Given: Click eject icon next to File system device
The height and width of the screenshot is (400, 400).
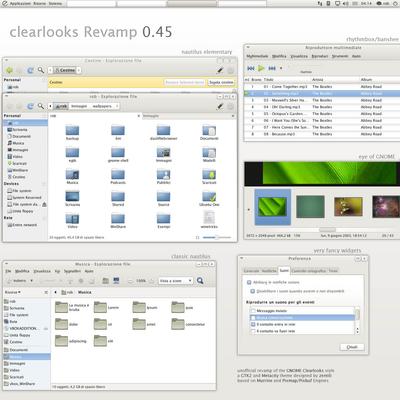Looking at the screenshot, I should point(44,204).
